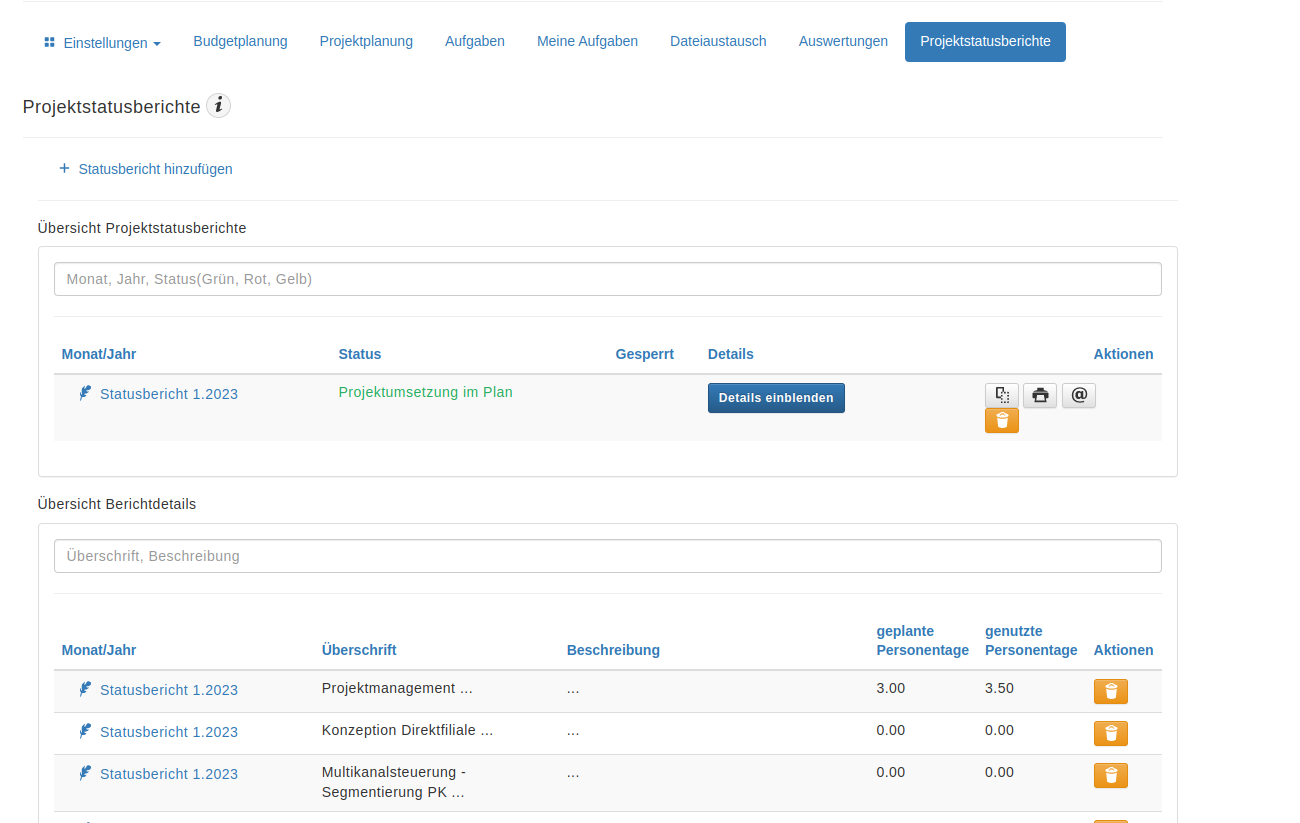Delete the Konzeption Direktfiliale detail row
Screen dimensions: 1300x823
(x=1111, y=734)
